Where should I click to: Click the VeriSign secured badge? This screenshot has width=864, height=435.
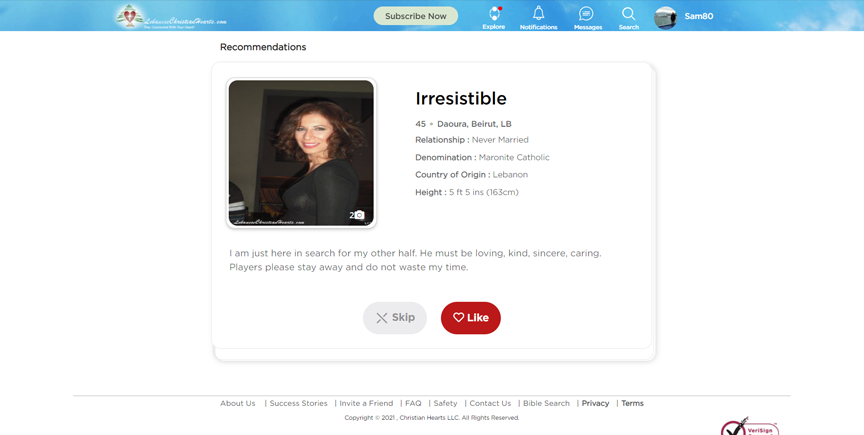(x=750, y=426)
